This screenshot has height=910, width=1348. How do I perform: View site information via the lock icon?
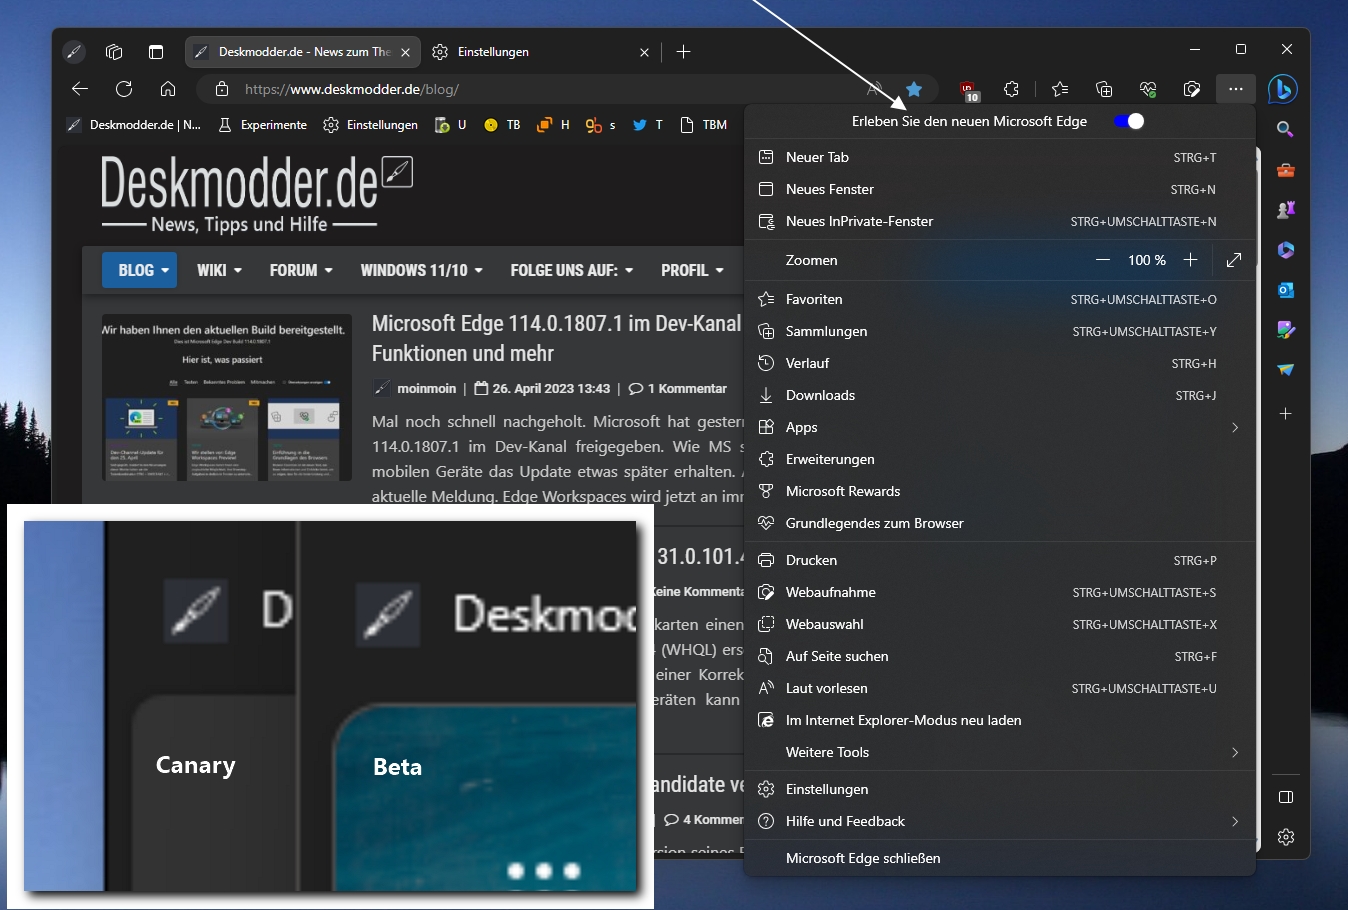(222, 89)
